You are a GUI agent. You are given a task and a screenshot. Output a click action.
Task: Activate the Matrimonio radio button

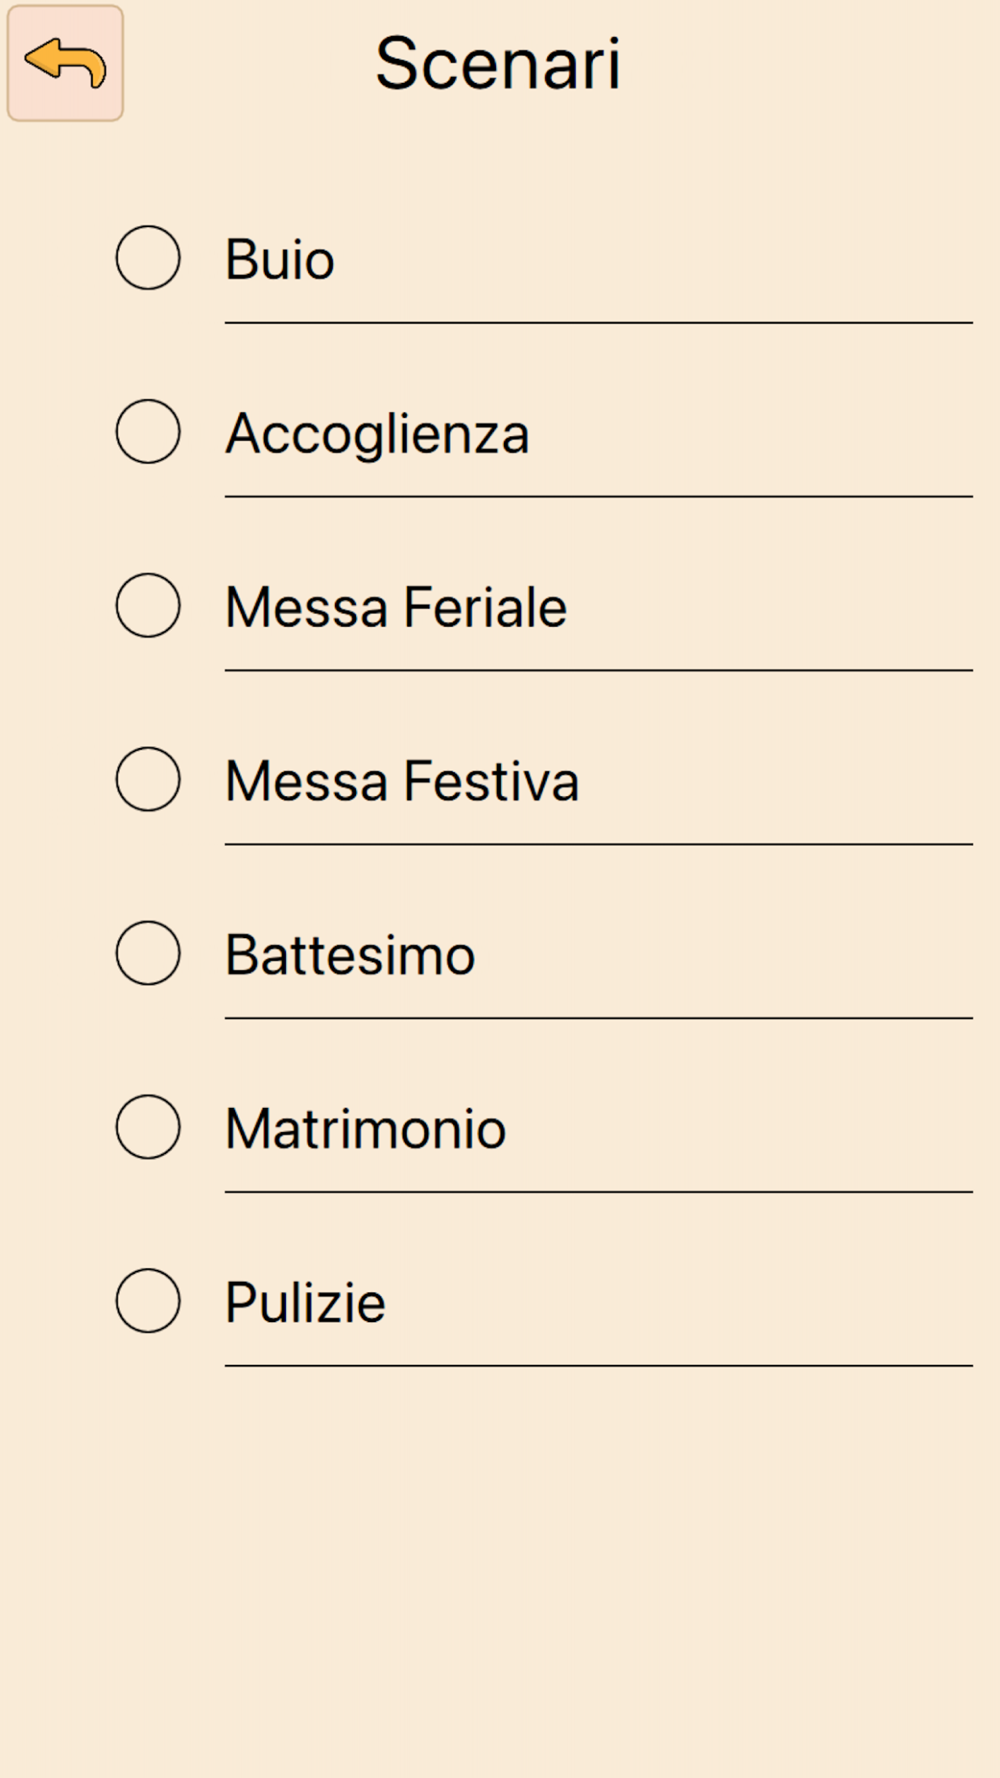tap(148, 1127)
